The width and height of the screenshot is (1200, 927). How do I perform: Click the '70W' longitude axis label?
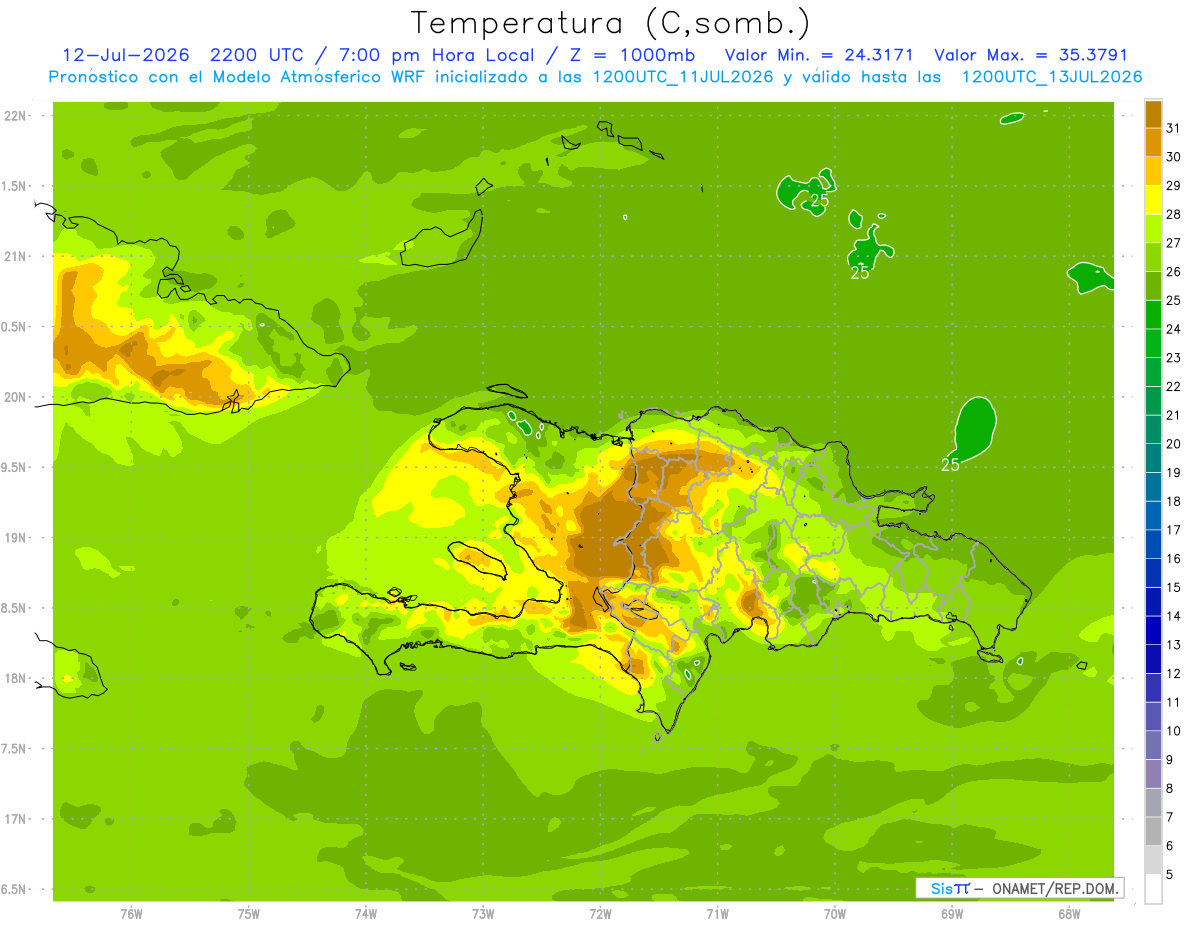(x=835, y=913)
